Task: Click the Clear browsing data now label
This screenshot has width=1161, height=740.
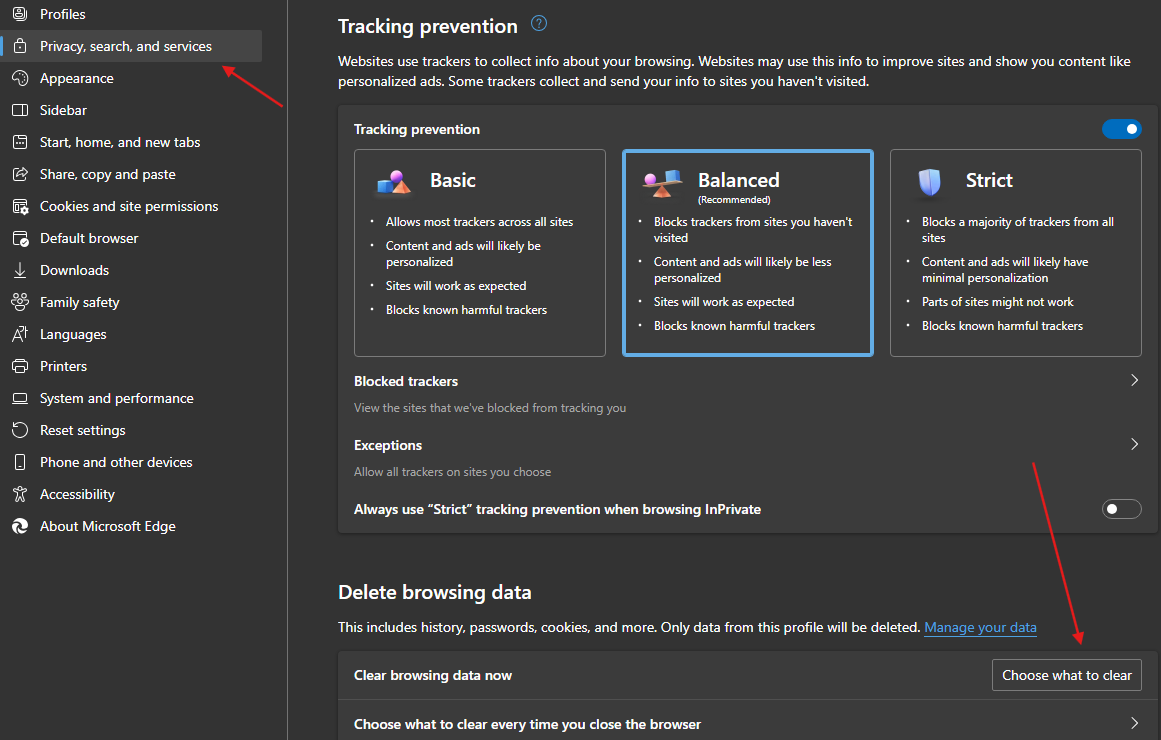Action: (x=432, y=675)
